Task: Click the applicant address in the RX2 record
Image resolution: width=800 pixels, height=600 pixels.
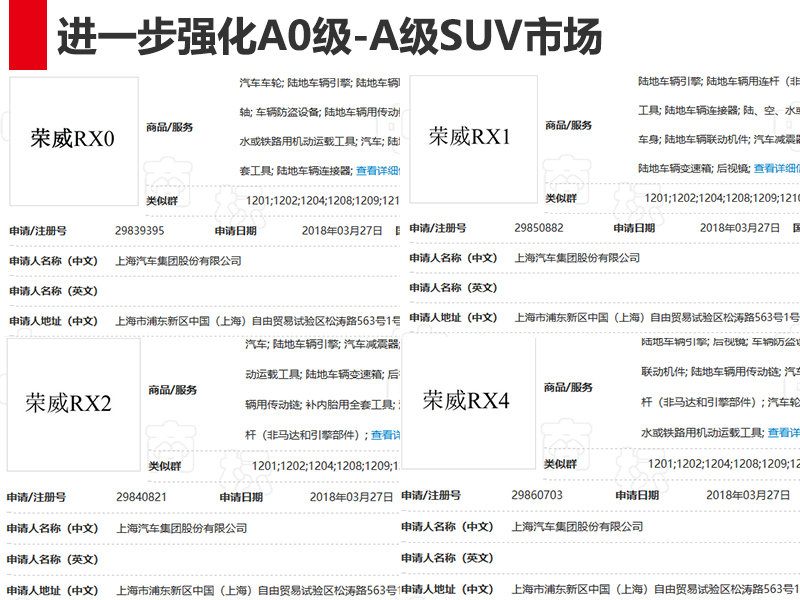Action: (259, 590)
